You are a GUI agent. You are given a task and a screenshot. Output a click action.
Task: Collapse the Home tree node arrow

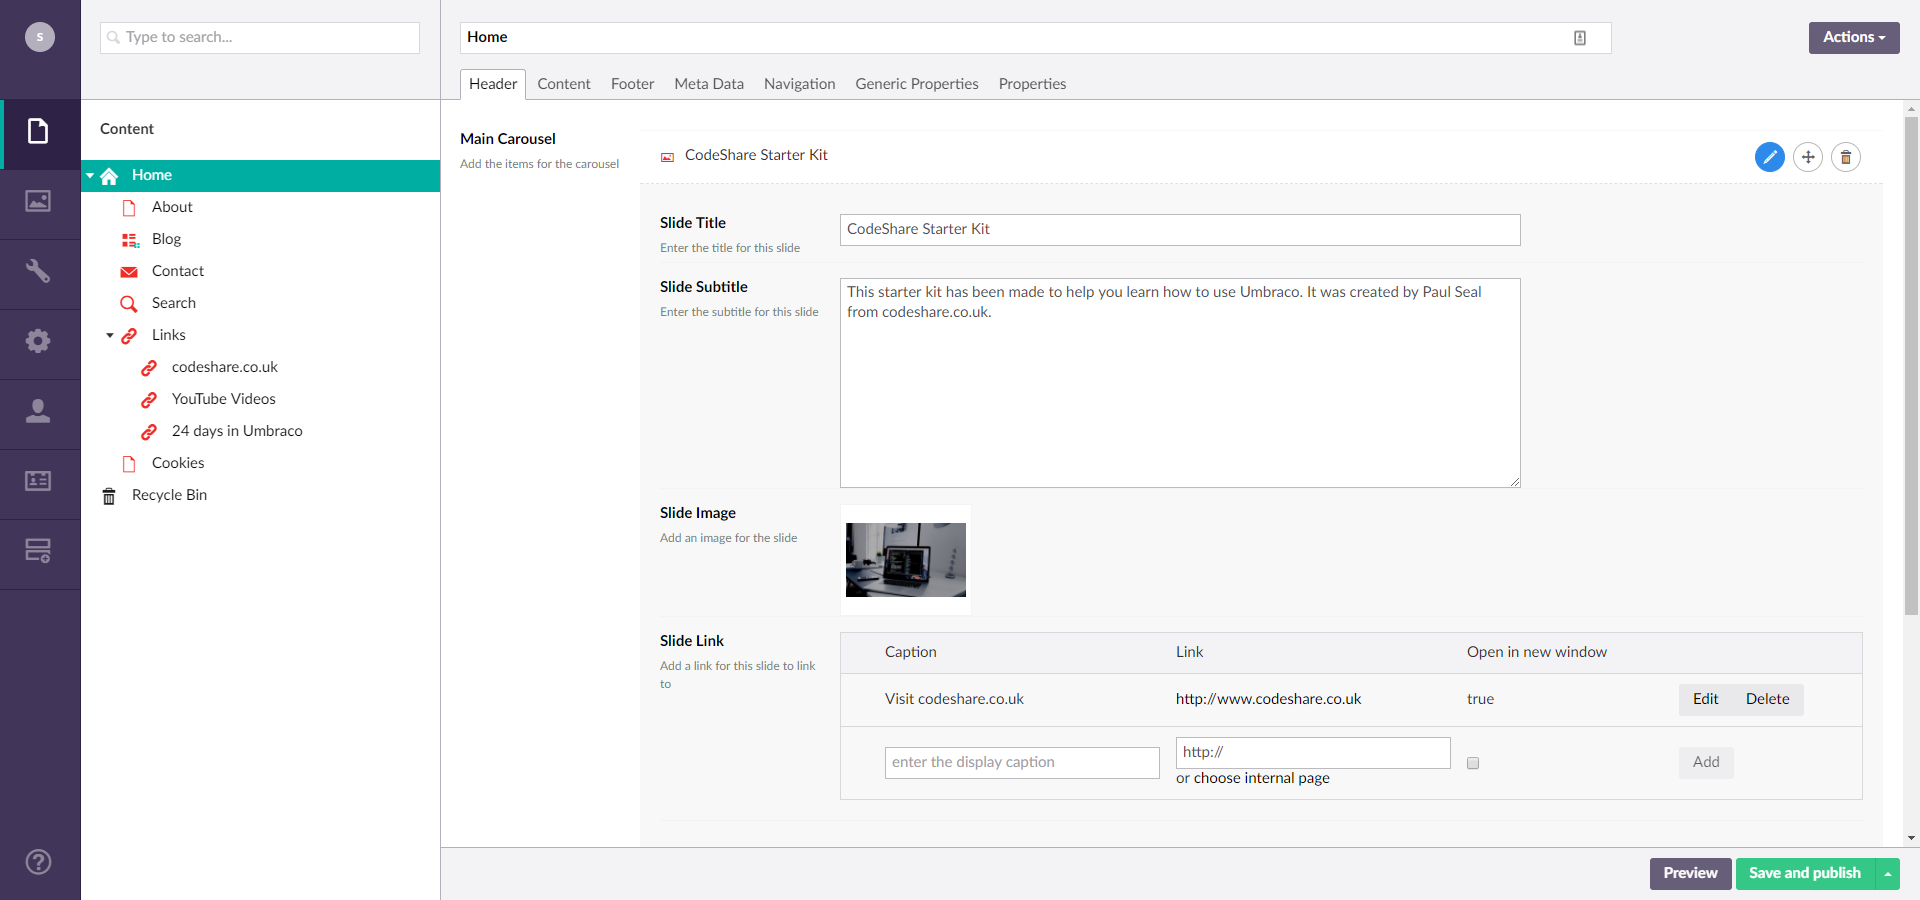pos(90,175)
